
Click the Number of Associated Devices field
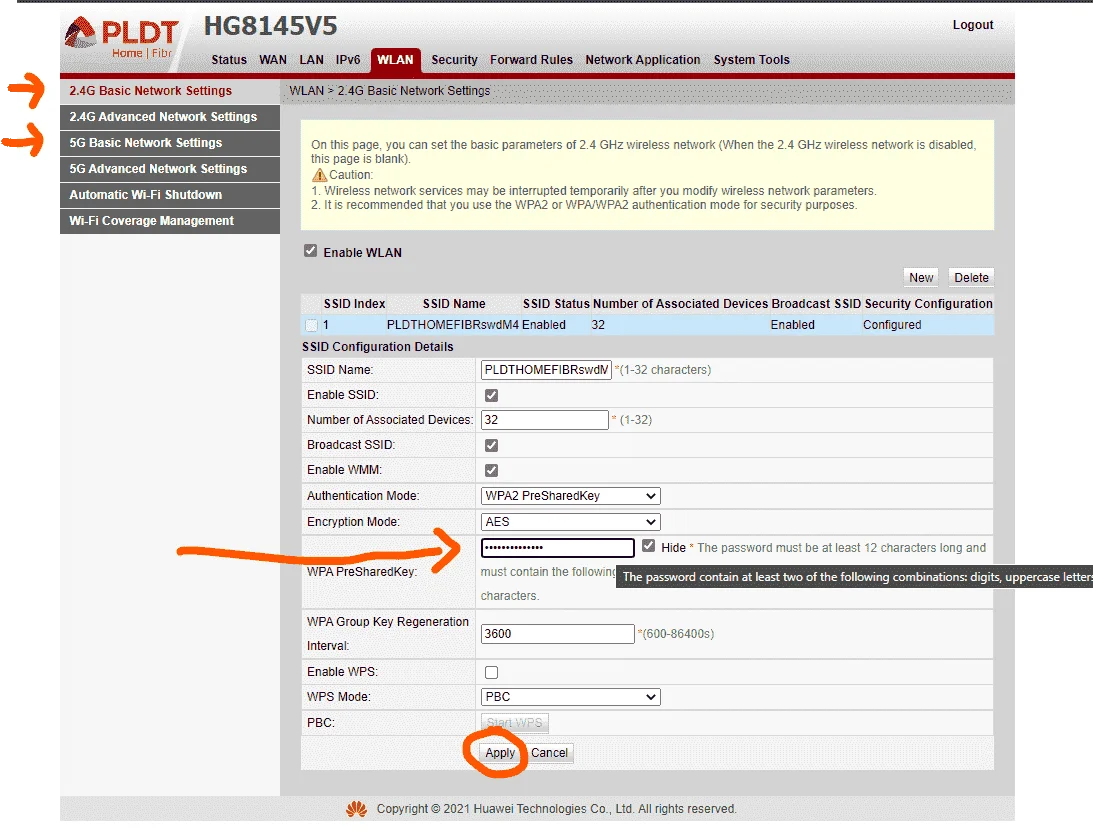(544, 420)
